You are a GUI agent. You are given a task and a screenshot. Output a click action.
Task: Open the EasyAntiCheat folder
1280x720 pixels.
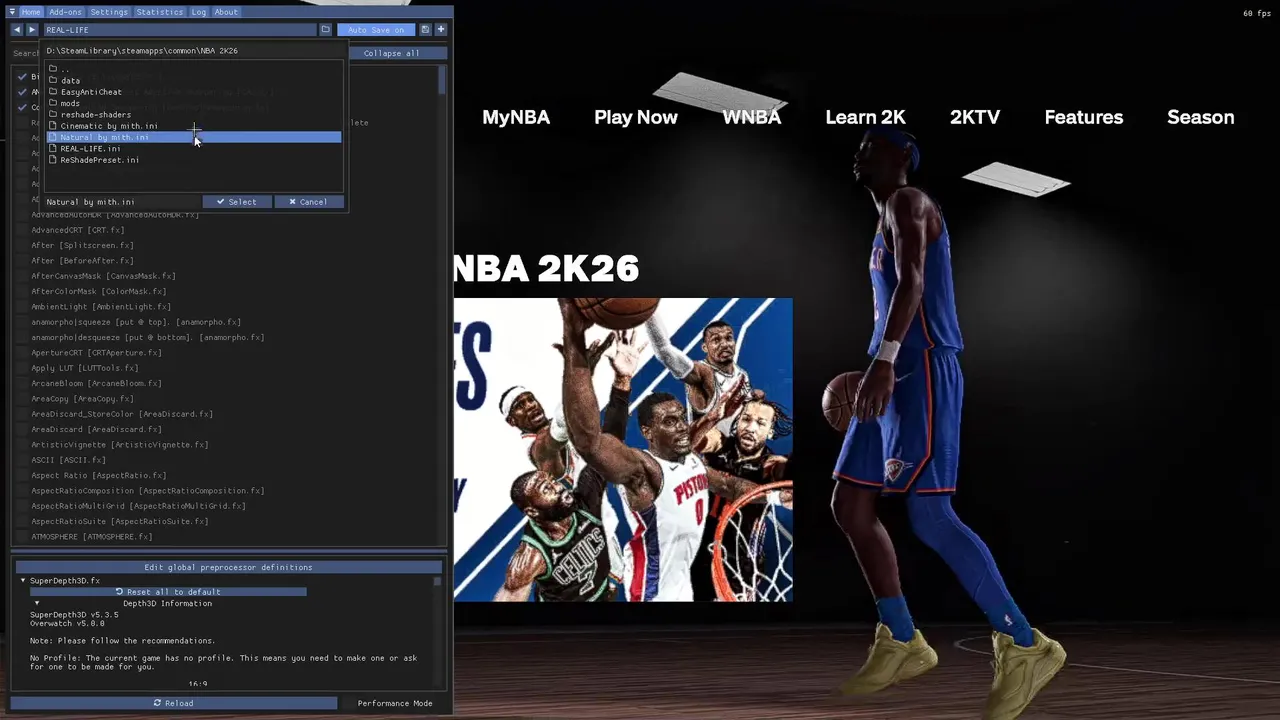[x=194, y=92]
